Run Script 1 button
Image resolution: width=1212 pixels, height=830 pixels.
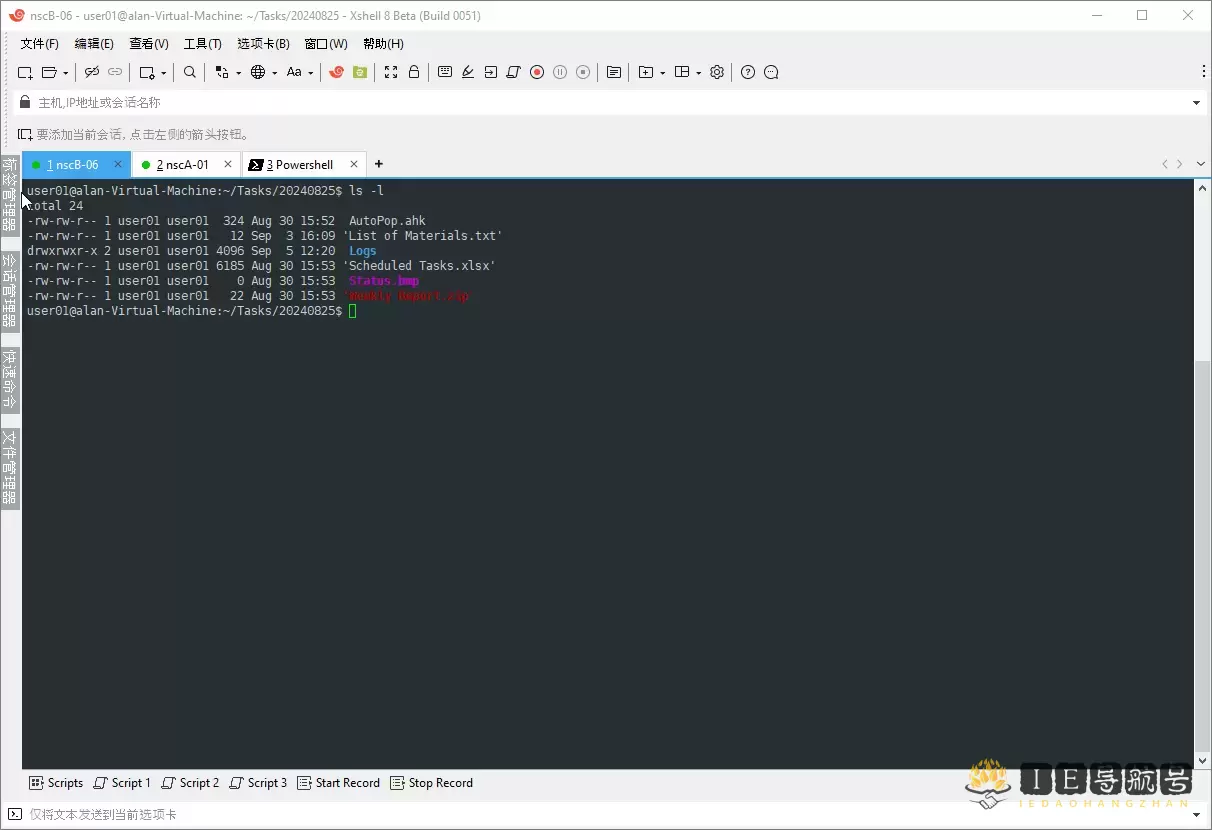coord(122,783)
